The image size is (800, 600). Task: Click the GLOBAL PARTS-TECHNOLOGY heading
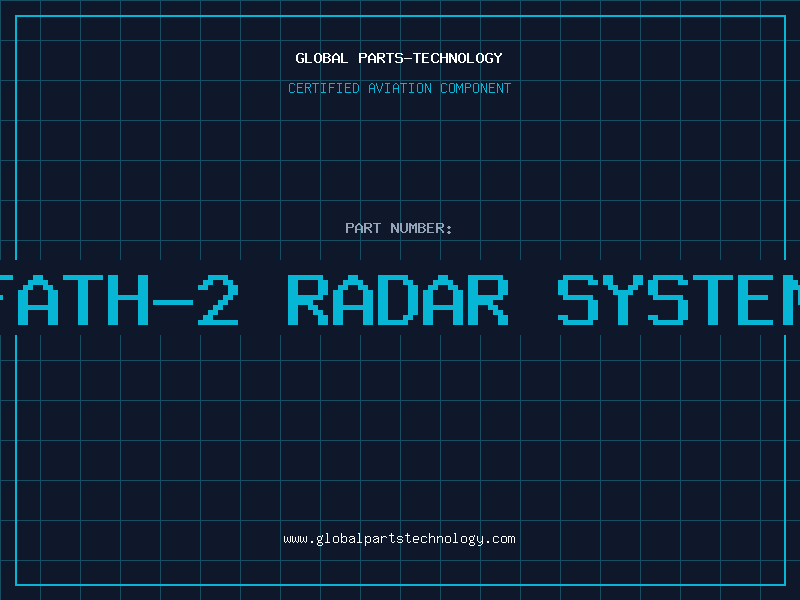point(399,58)
